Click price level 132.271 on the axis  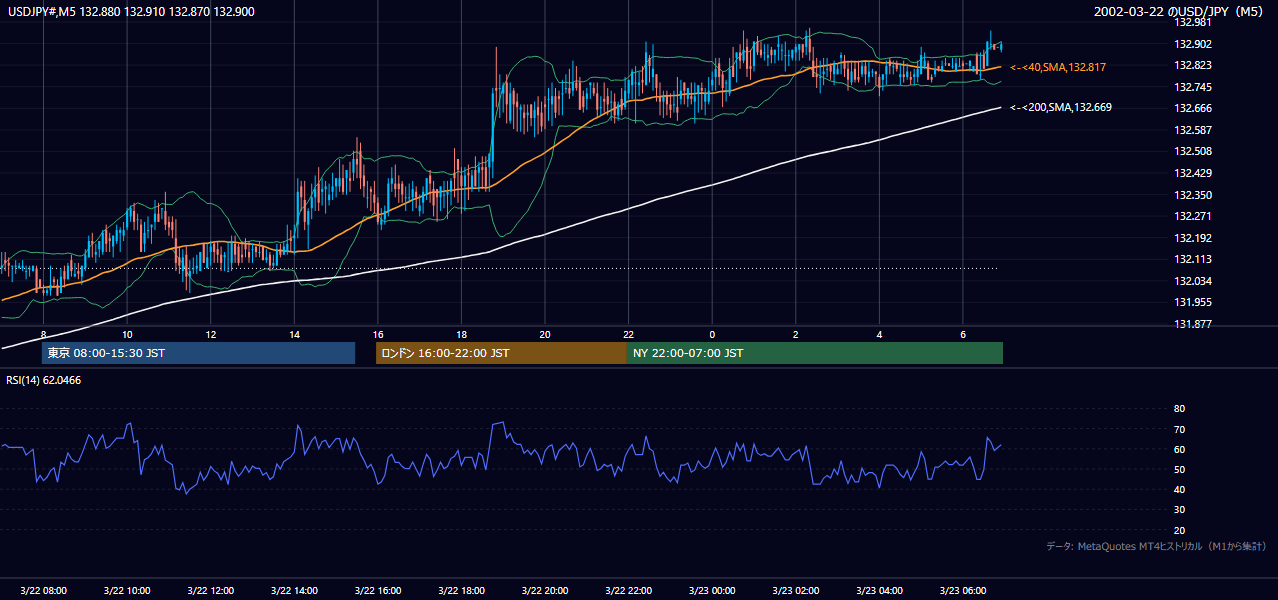(x=1192, y=216)
